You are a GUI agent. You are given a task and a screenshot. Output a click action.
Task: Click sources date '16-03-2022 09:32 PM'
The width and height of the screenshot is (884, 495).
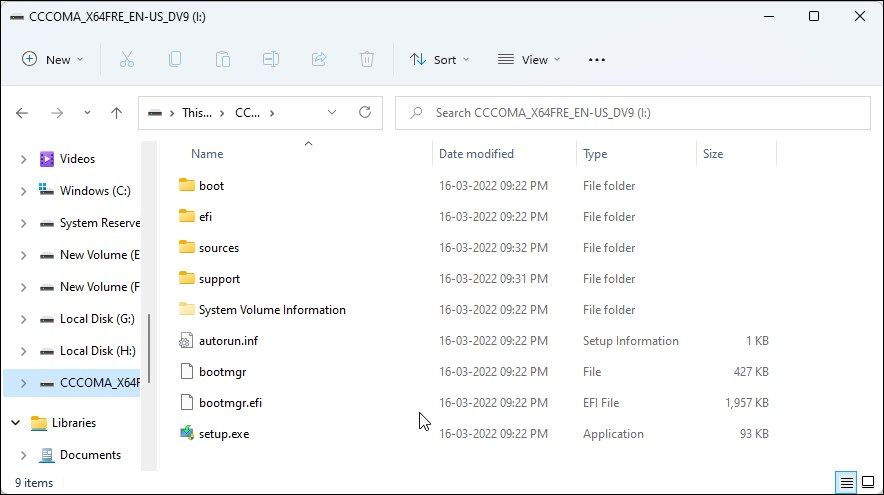(493, 248)
